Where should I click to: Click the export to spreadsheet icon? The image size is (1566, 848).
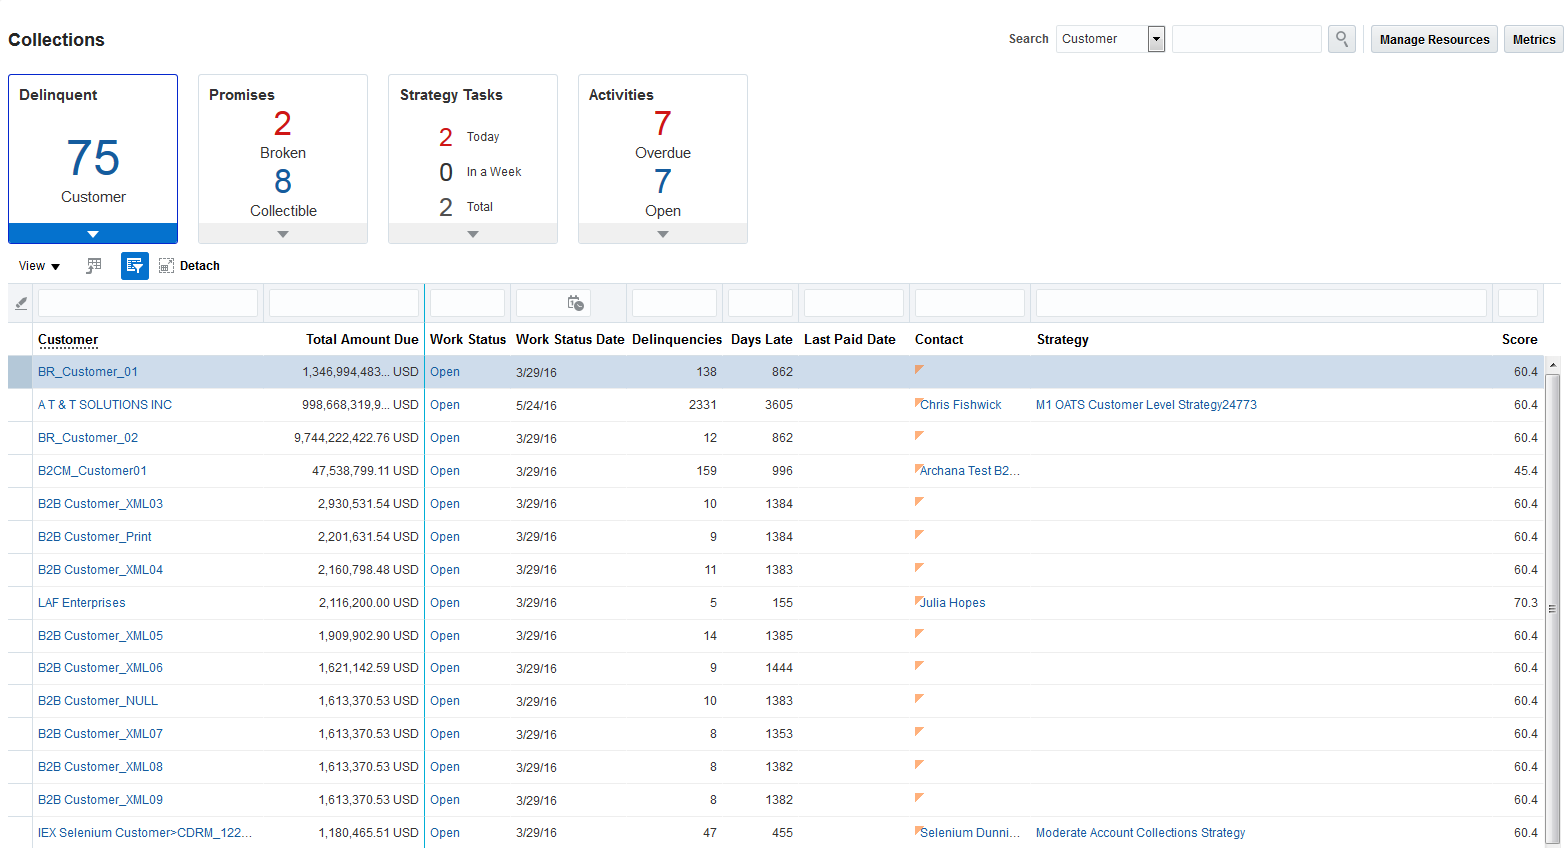94,266
